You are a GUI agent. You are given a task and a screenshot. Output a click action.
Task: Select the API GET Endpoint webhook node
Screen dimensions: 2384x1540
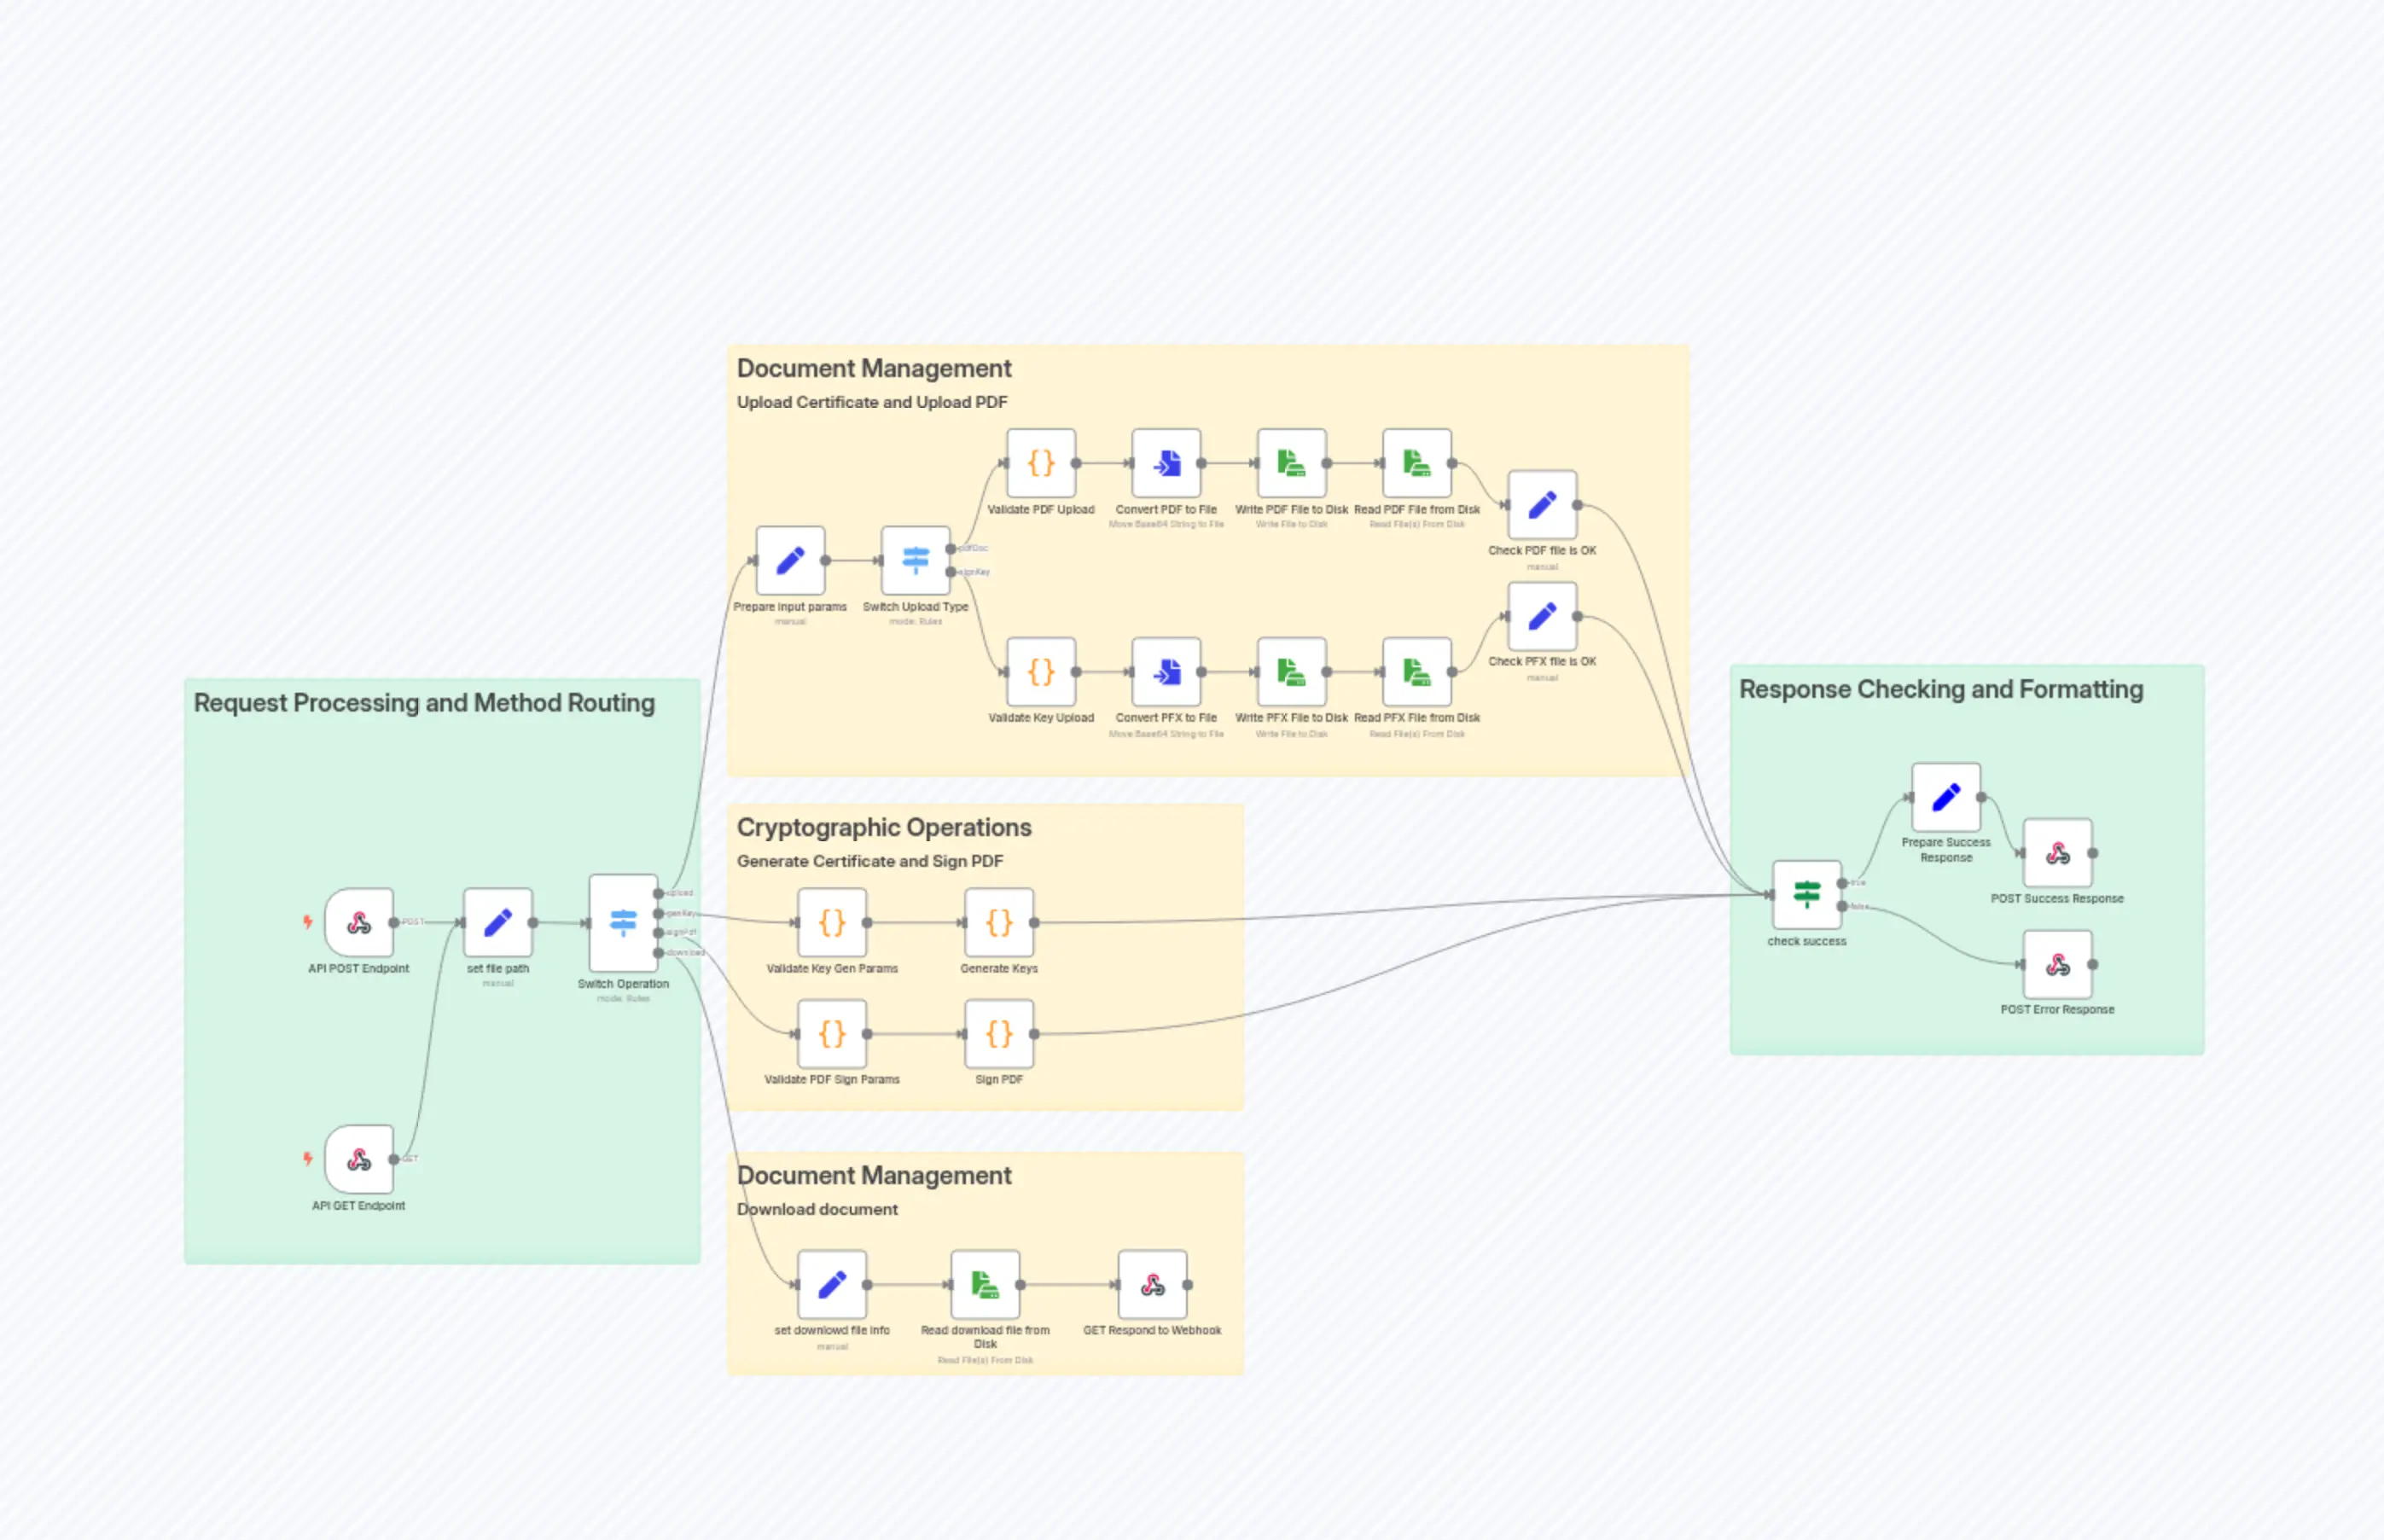pyautogui.click(x=359, y=1159)
